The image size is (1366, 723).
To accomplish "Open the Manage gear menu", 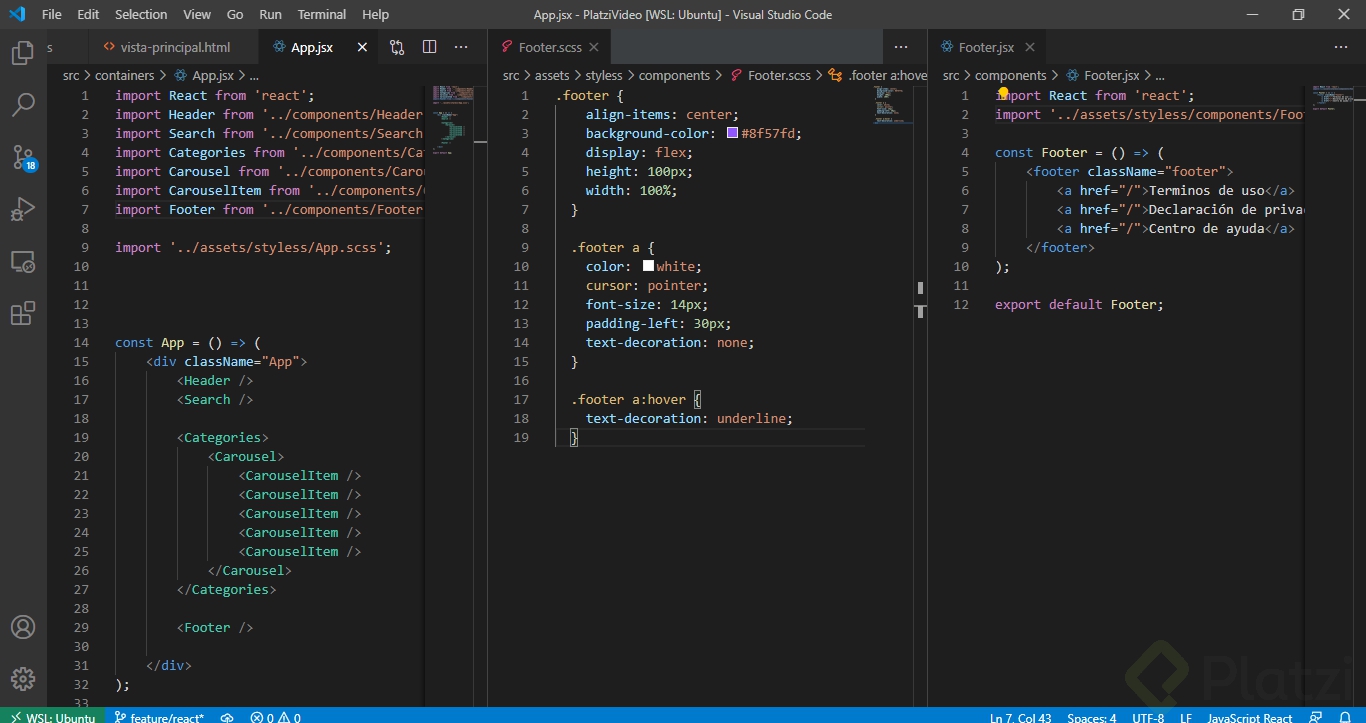I will click(x=23, y=679).
